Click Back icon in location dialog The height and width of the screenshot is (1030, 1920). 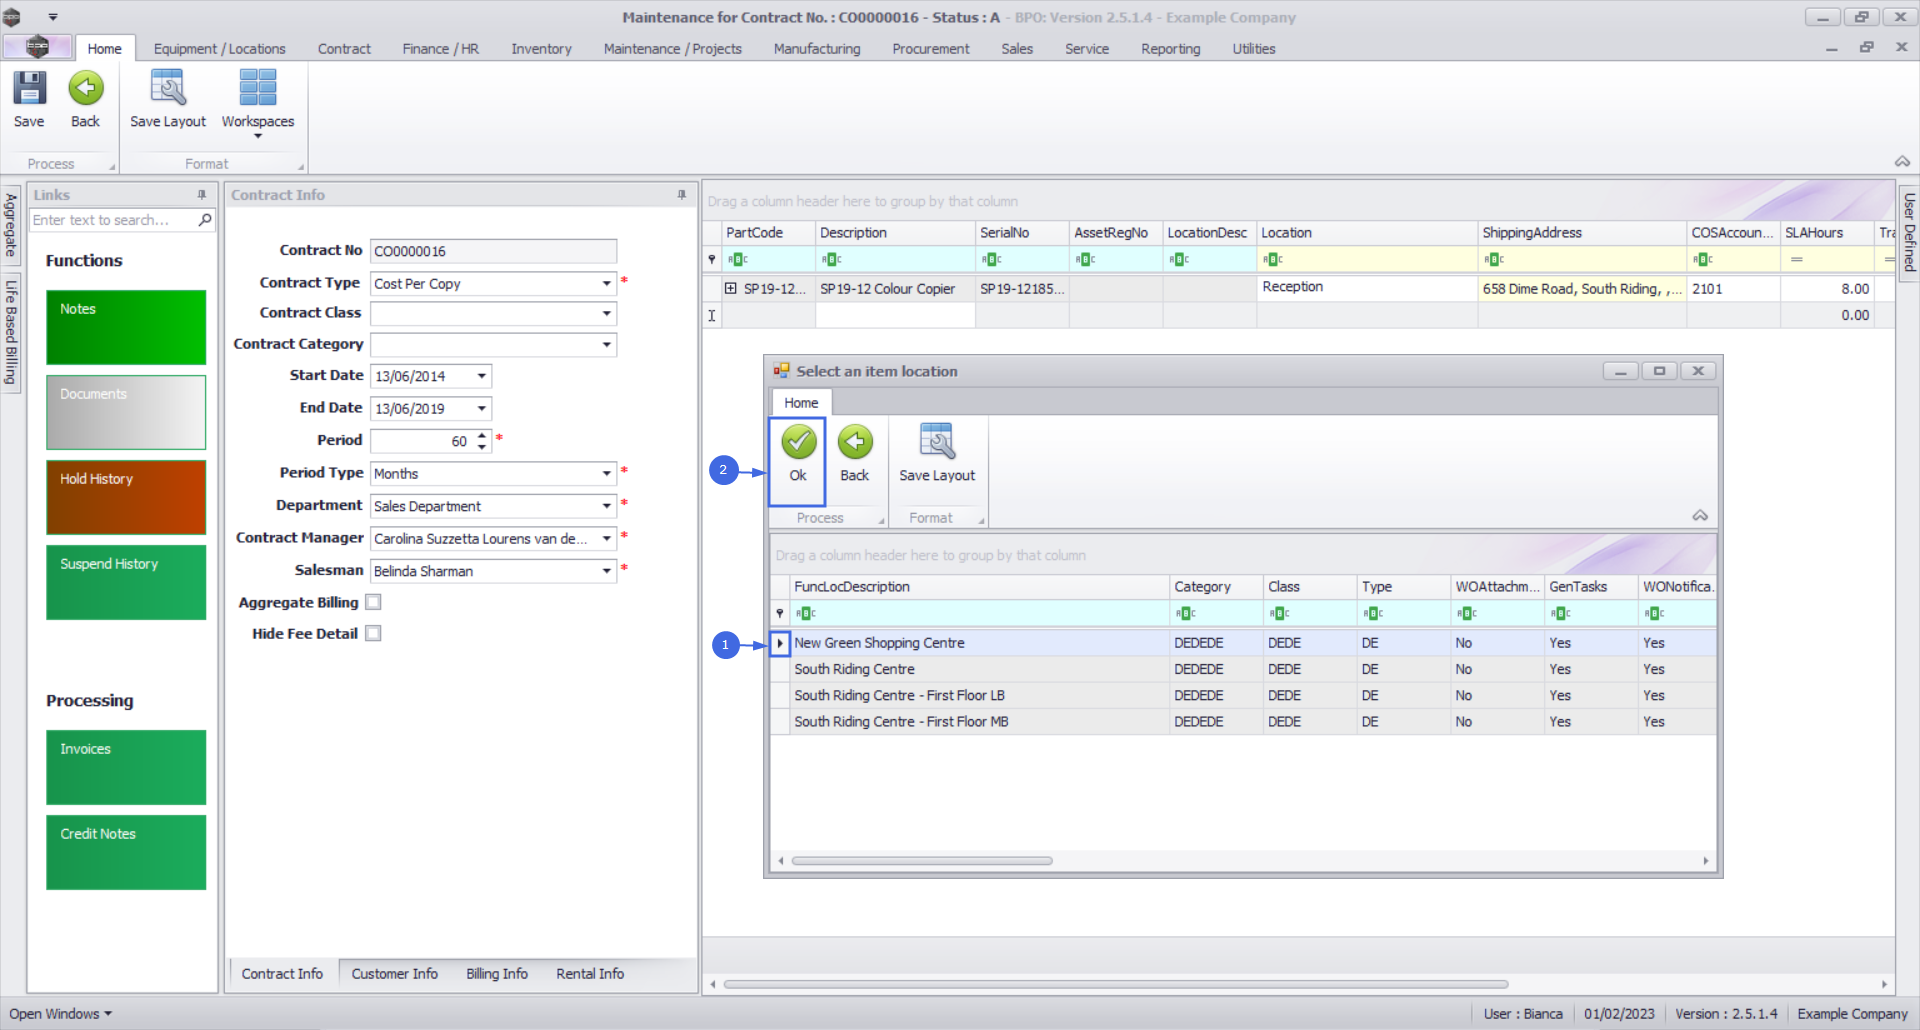click(x=854, y=443)
